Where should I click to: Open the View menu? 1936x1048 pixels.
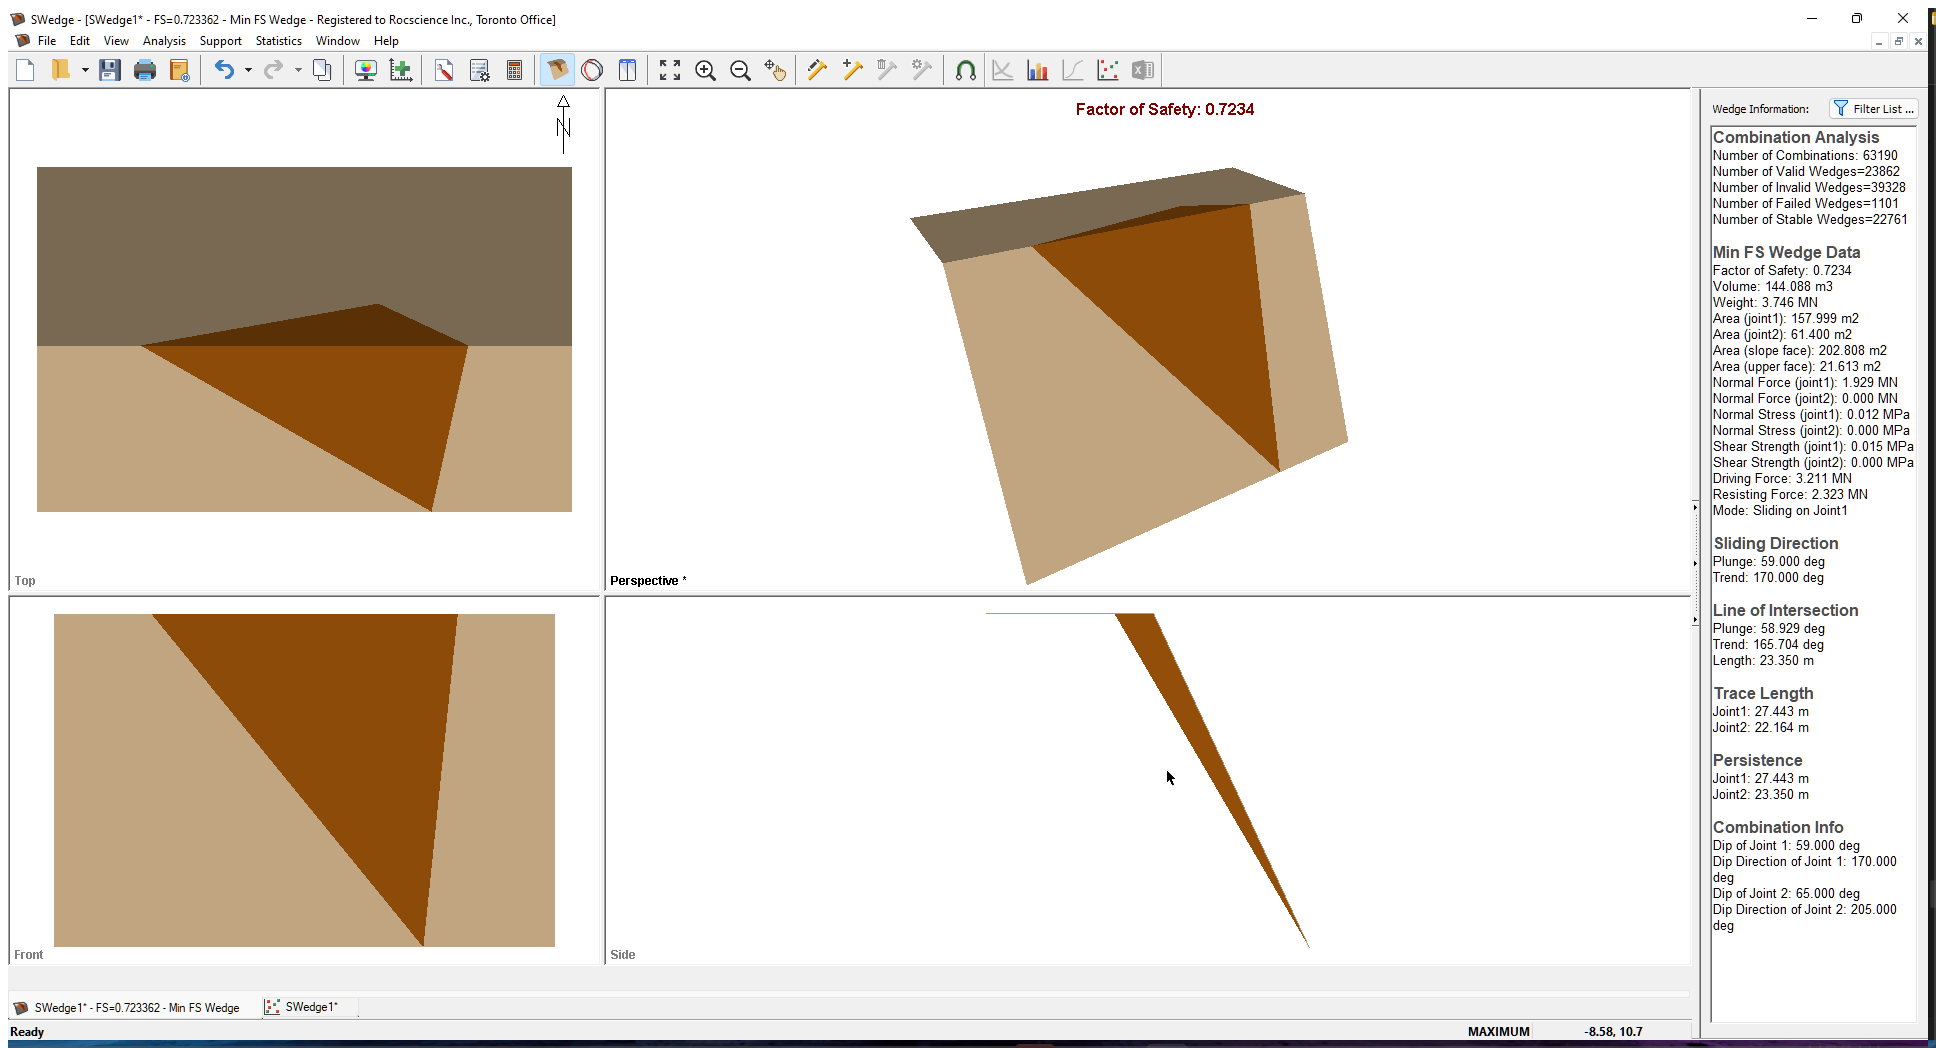[x=116, y=41]
